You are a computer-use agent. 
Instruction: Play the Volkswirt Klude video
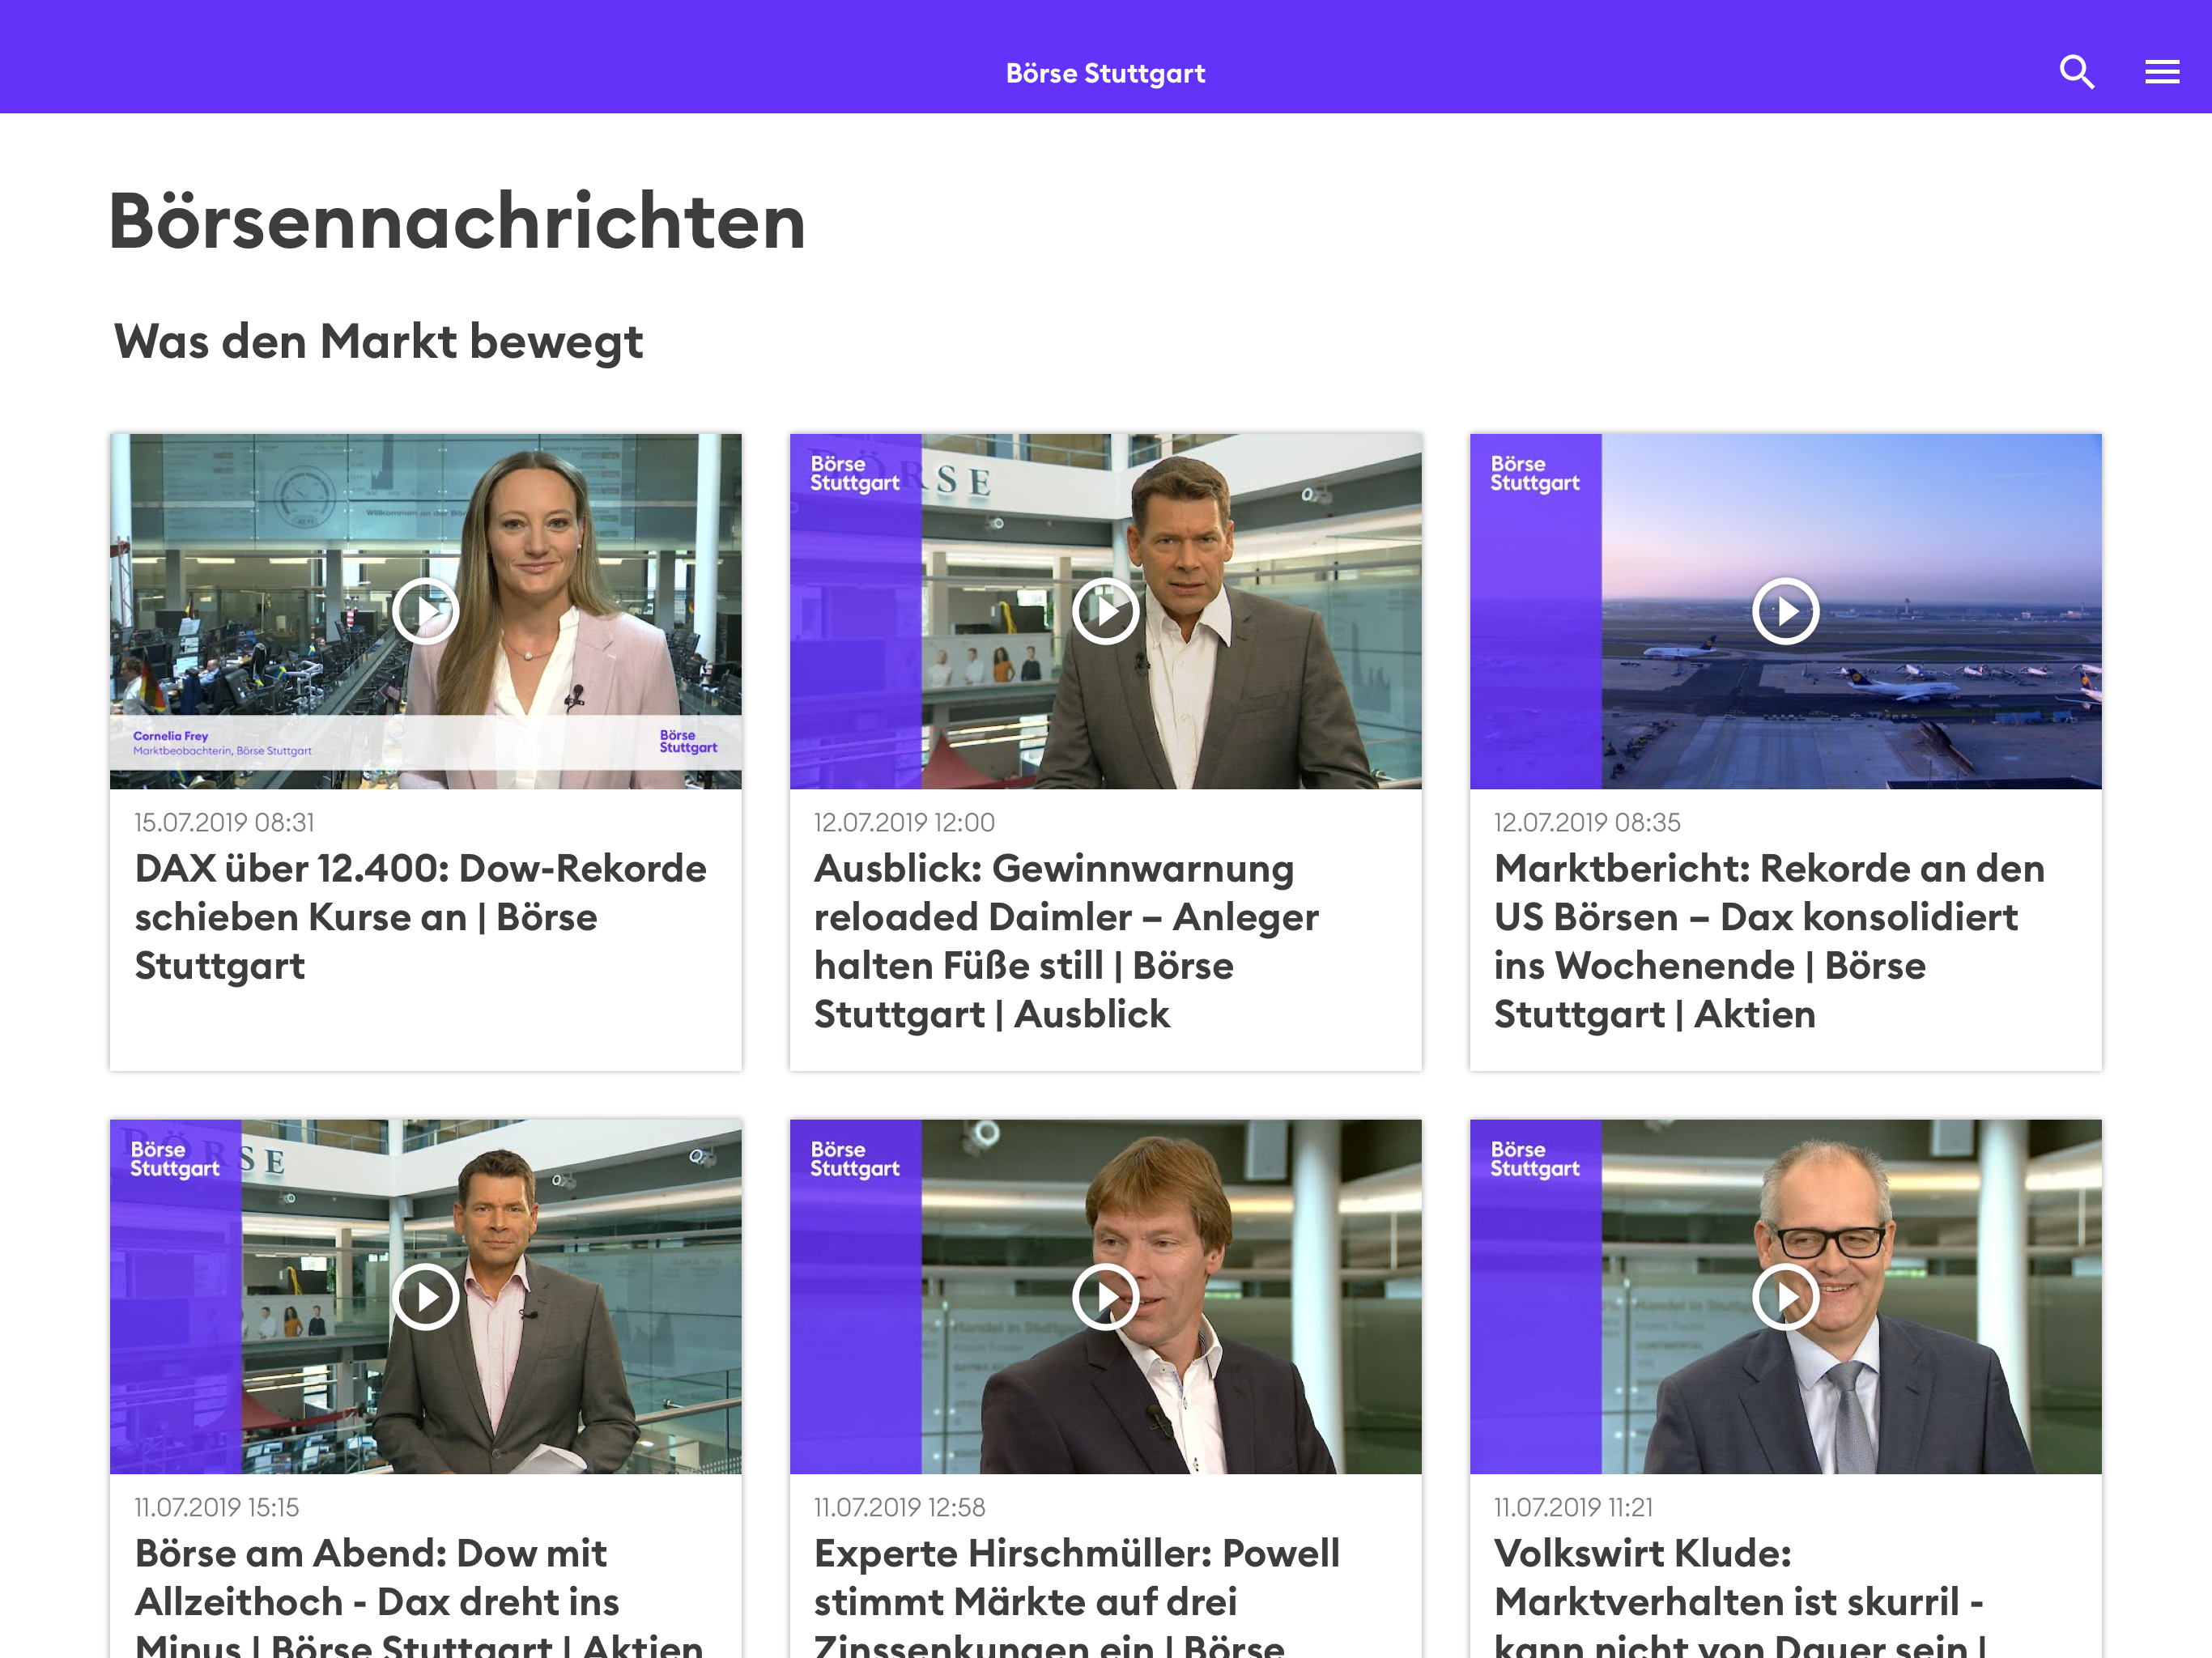click(1785, 1297)
